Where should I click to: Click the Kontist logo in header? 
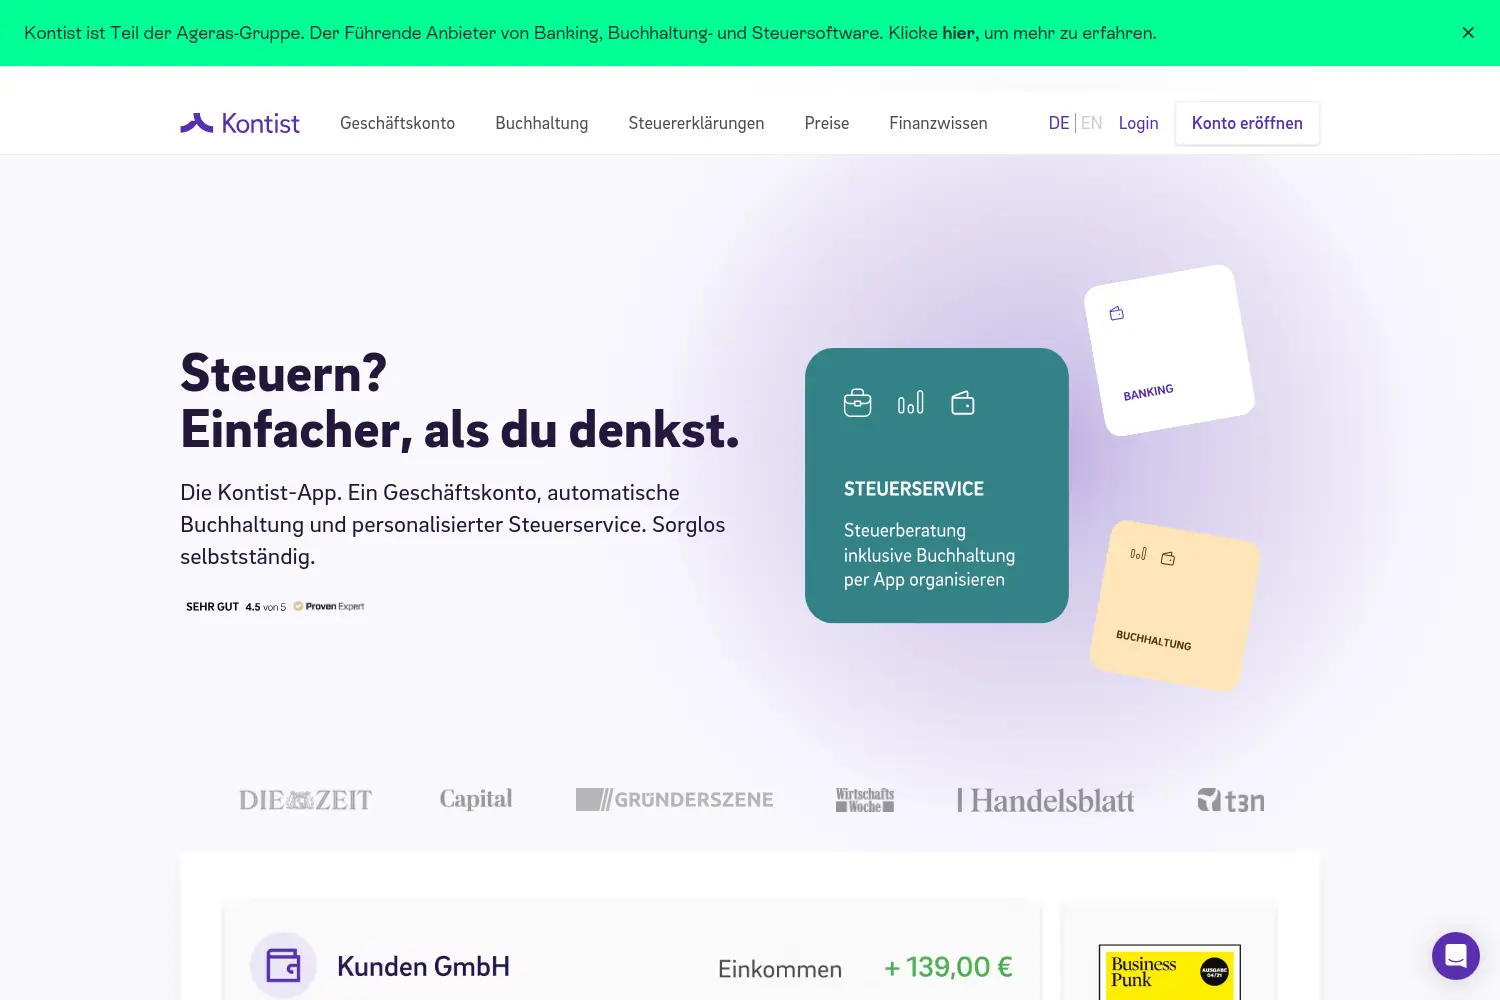[x=240, y=123]
